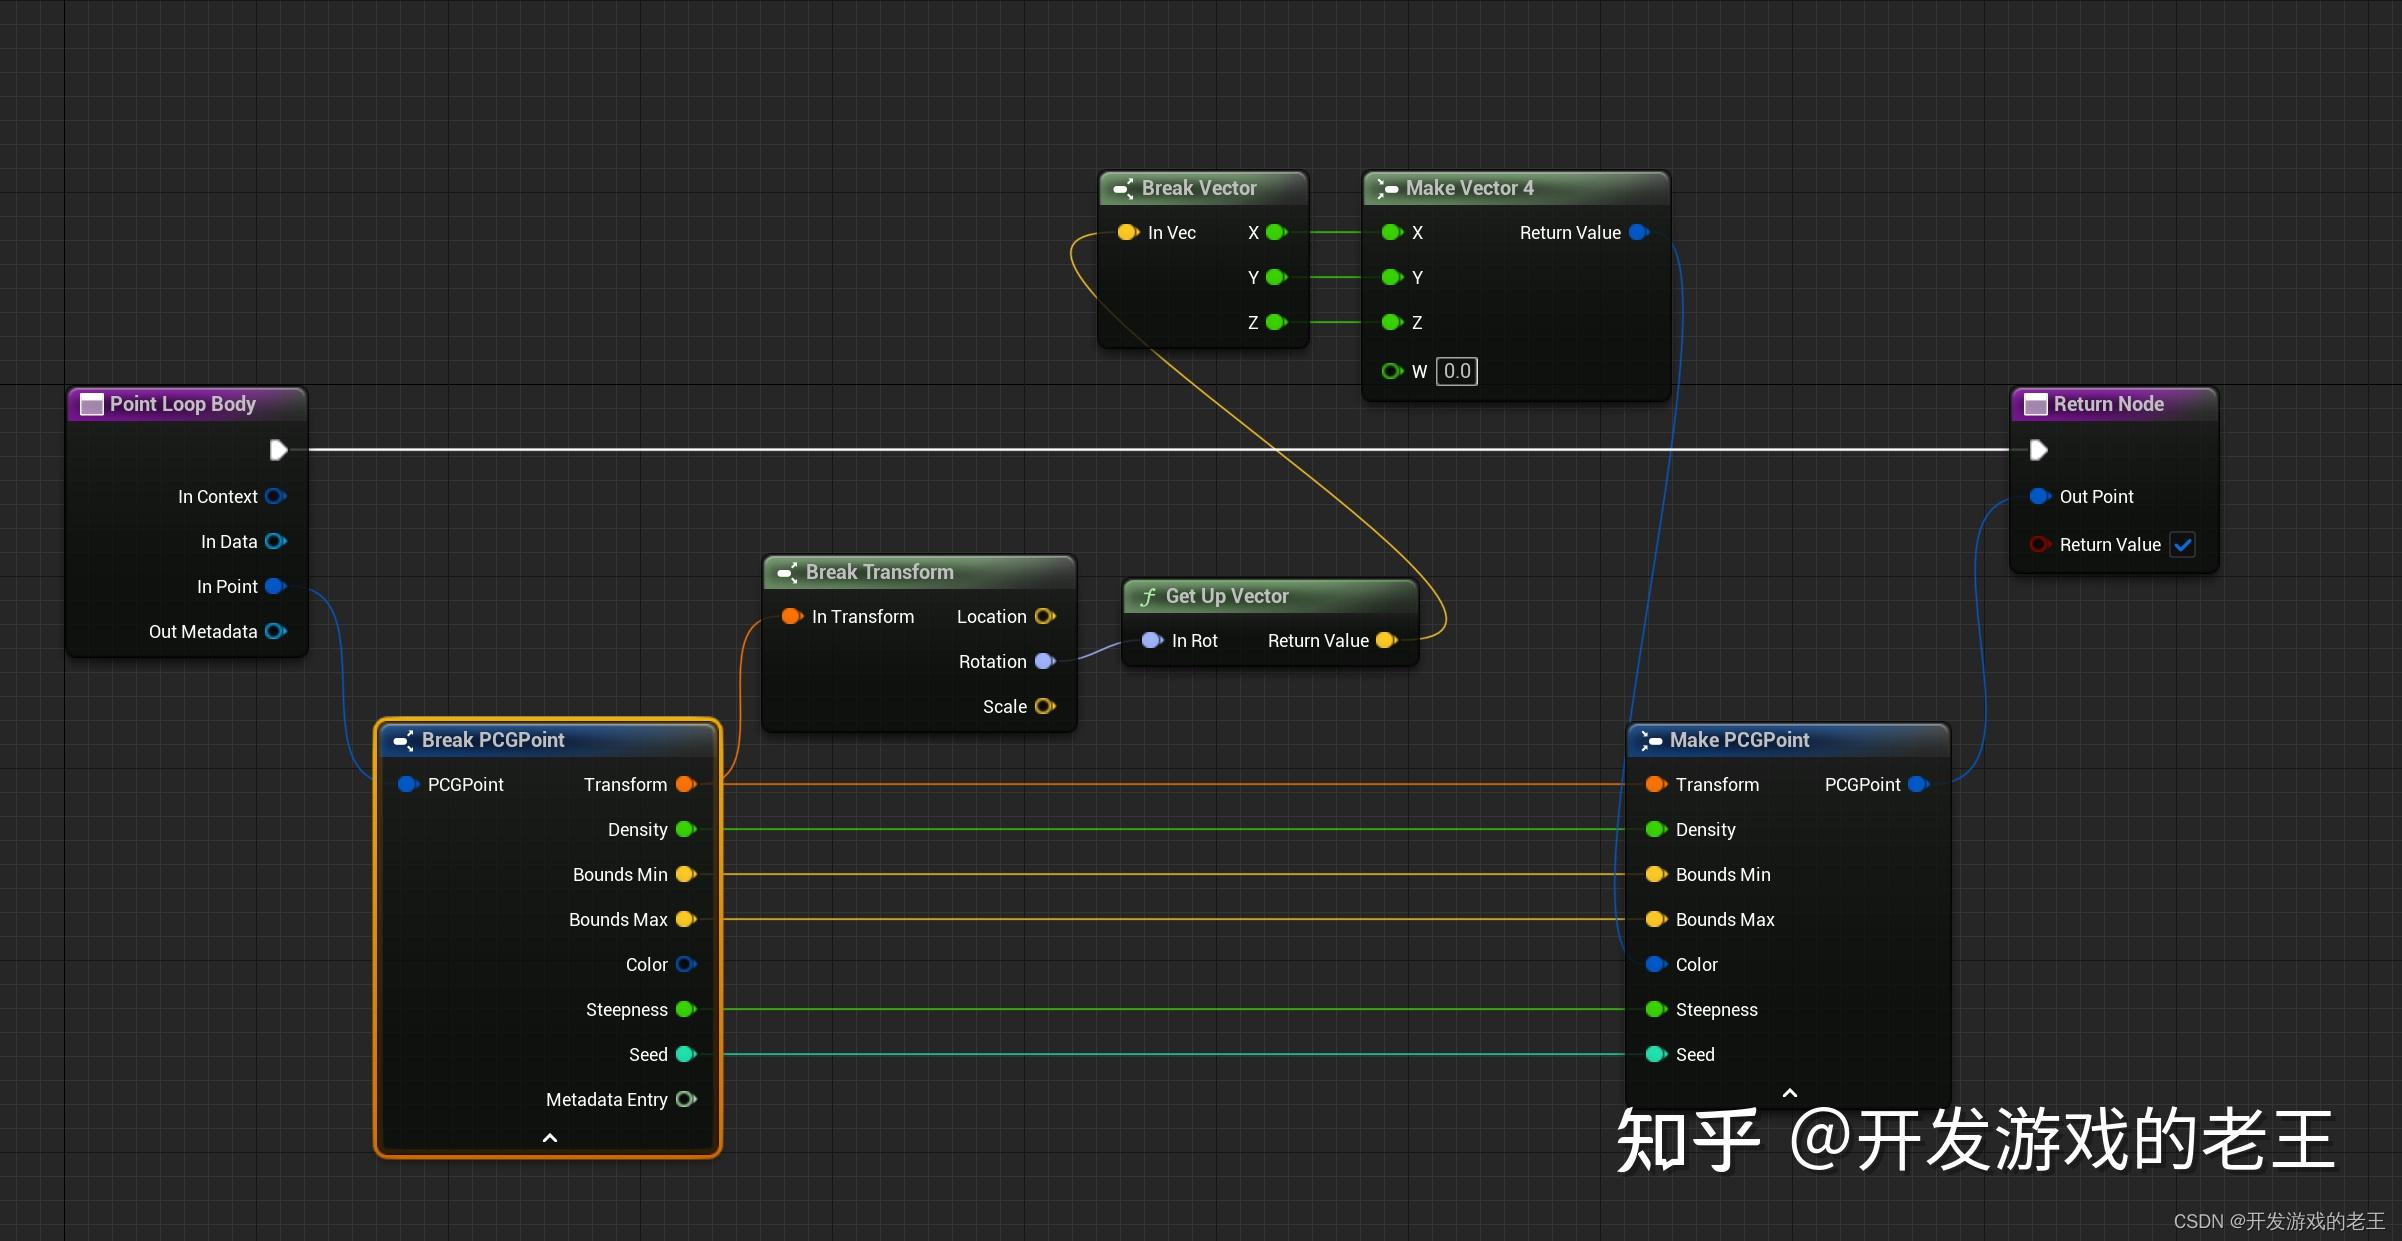The image size is (2402, 1241).
Task: Click the Return Node header icon
Action: point(2036,404)
